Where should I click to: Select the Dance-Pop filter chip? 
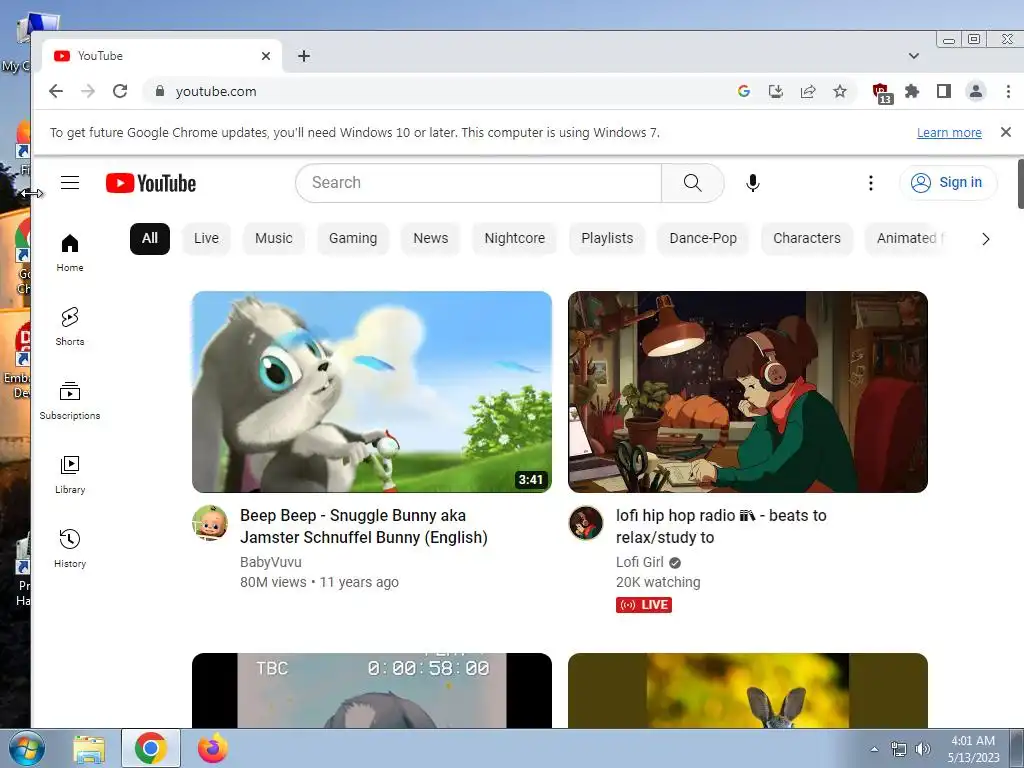703,238
